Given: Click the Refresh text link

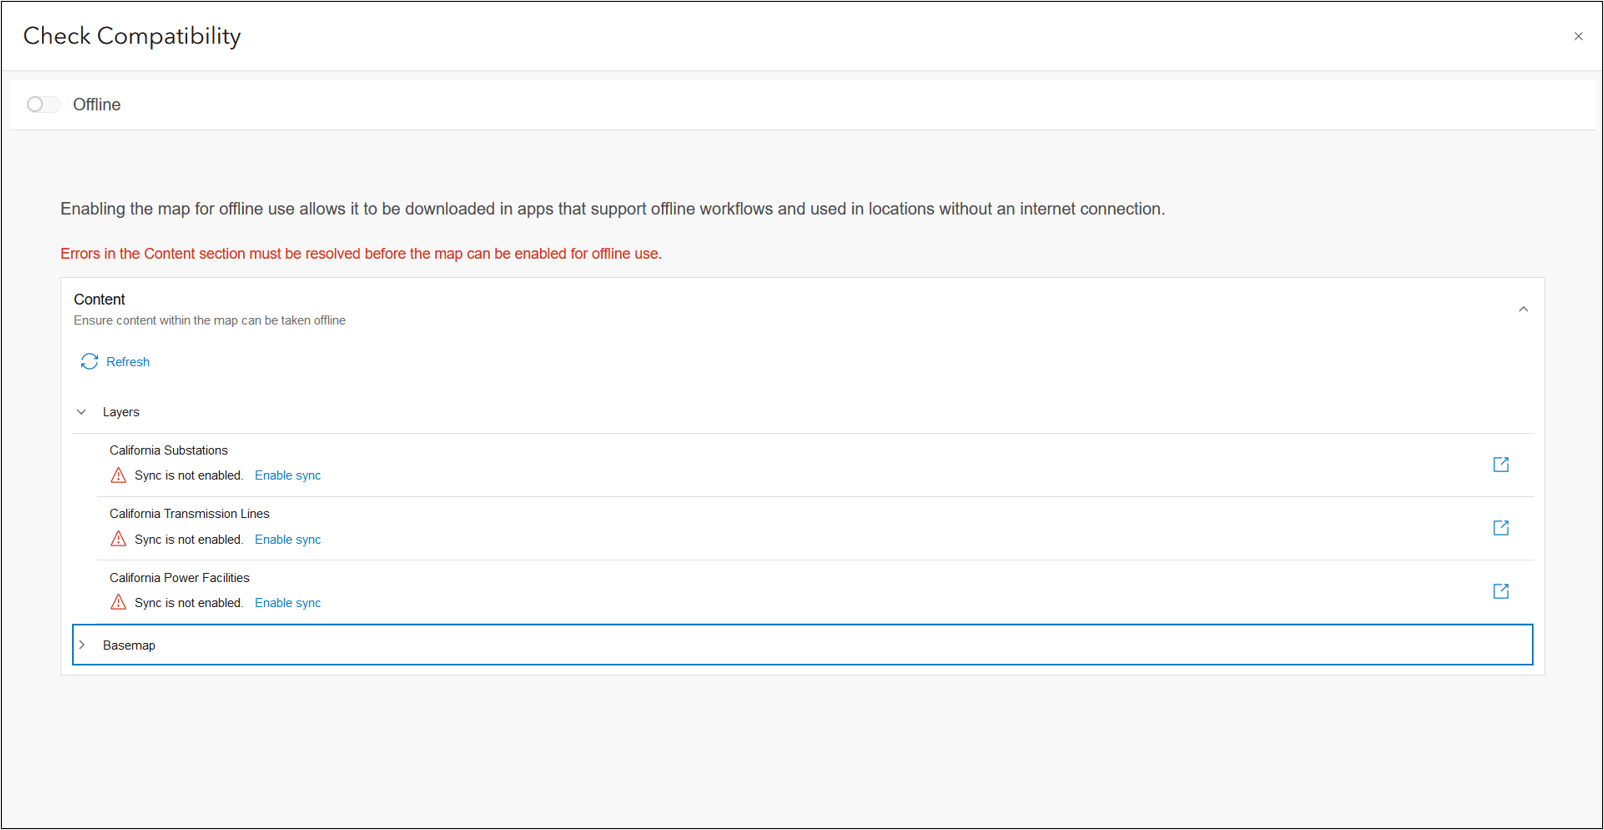Looking at the screenshot, I should (x=128, y=362).
